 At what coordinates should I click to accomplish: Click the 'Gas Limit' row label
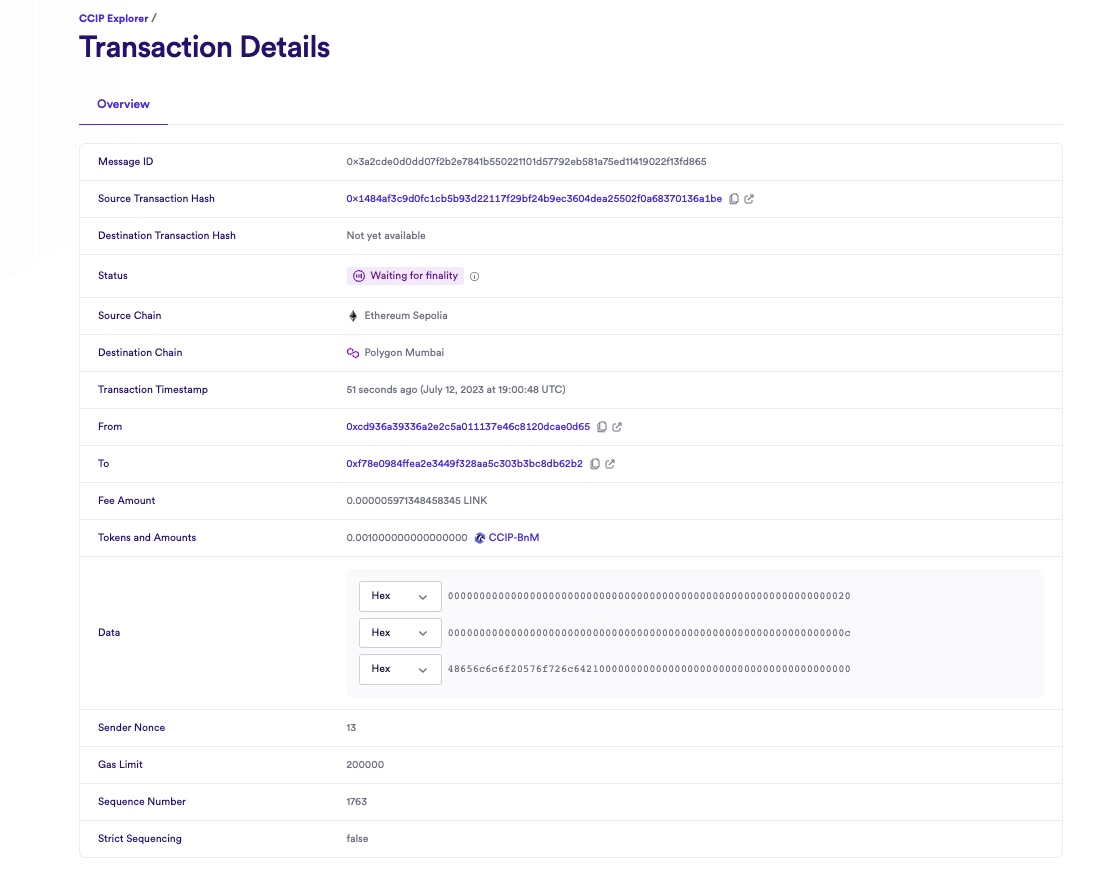120,765
